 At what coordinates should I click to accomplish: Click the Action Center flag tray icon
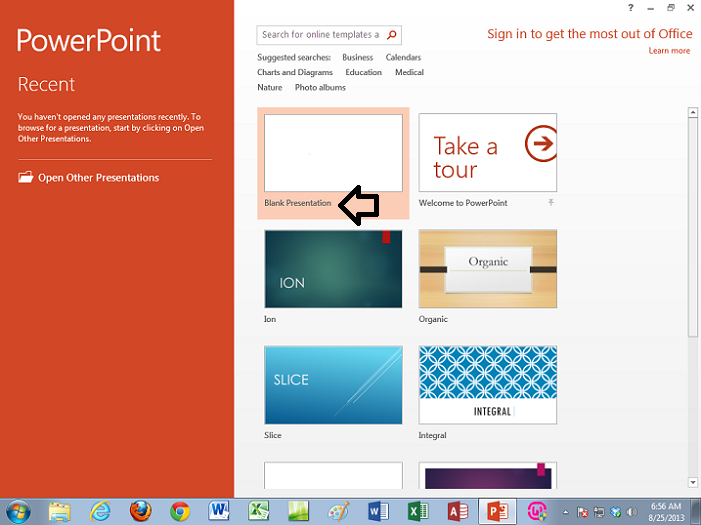[x=582, y=512]
